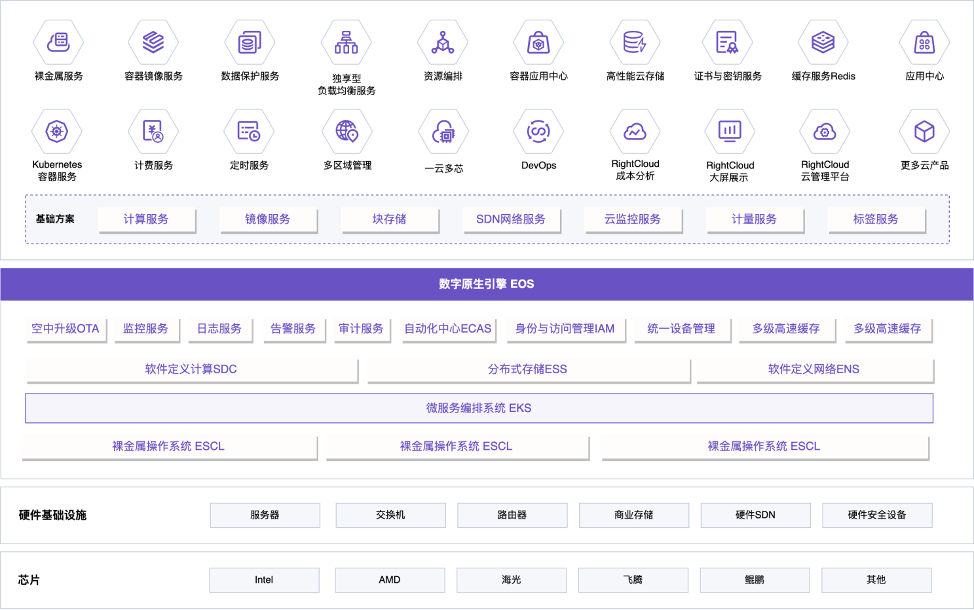Viewport: 974px width, 610px height.
Task: Select the 高性能云存储 icon
Action: coord(633,42)
